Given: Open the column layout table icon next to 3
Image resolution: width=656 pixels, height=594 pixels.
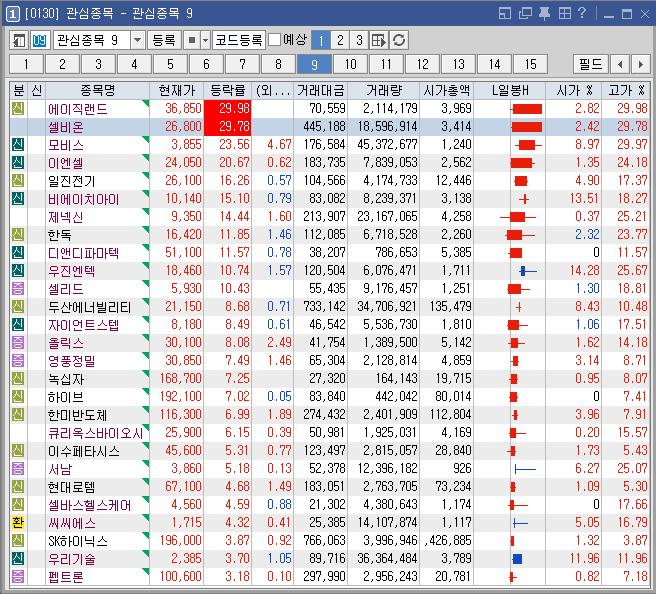Looking at the screenshot, I should click(x=379, y=41).
